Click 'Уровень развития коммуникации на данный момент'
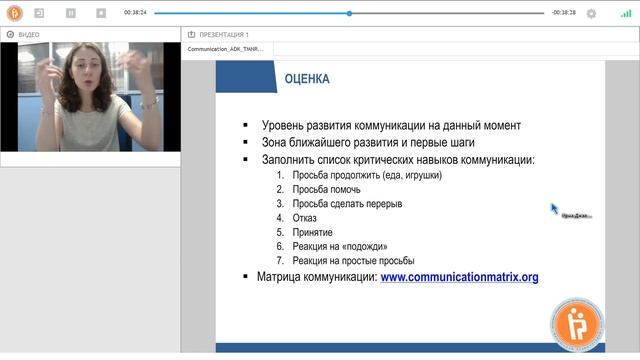This screenshot has height=360, width=640. (x=391, y=125)
